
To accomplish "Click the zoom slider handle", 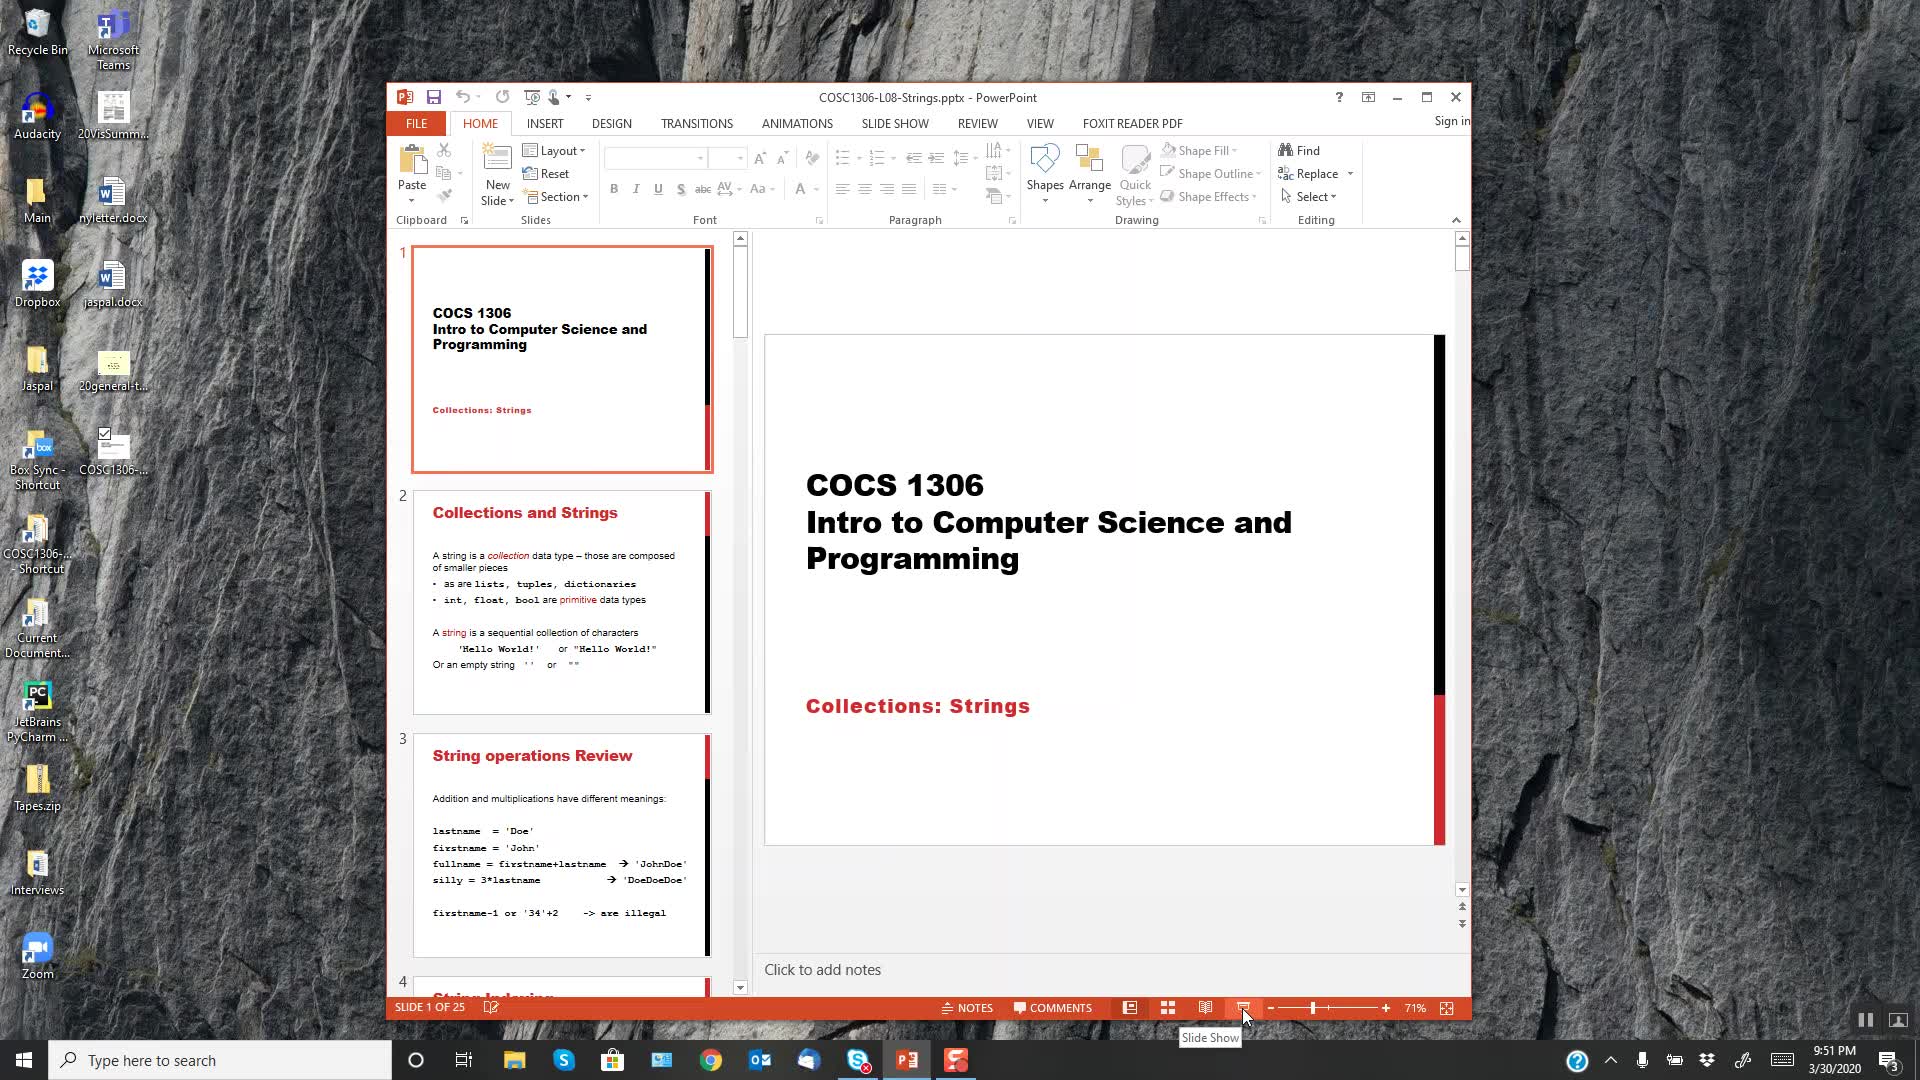I will pyautogui.click(x=1313, y=1008).
